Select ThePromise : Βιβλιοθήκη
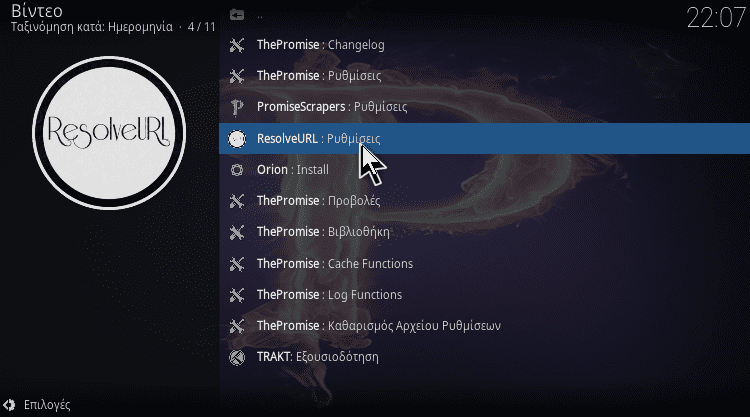 coord(484,232)
